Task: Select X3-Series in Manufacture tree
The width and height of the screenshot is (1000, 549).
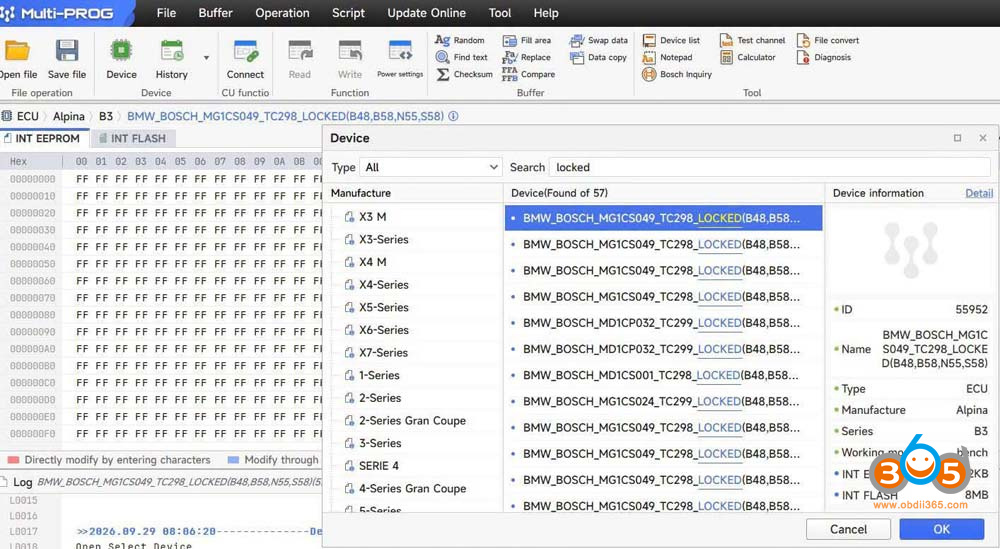Action: 383,240
